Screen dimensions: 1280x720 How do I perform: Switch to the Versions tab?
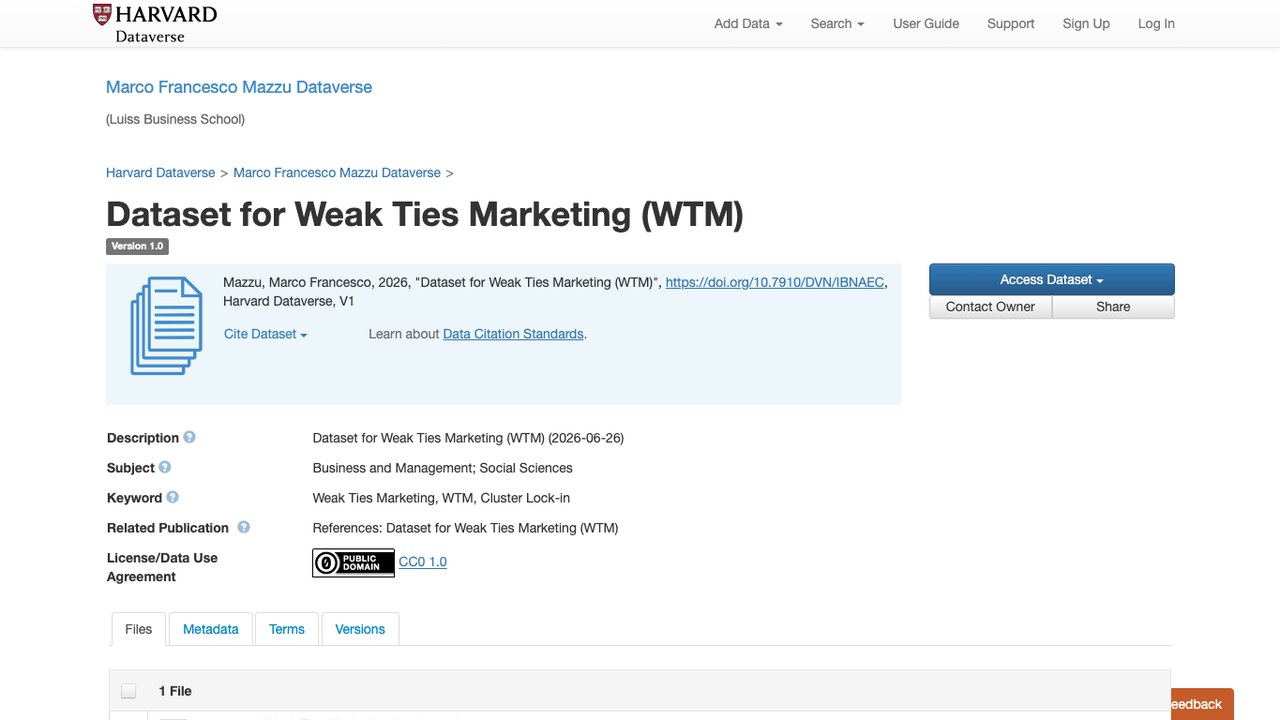[x=360, y=629]
